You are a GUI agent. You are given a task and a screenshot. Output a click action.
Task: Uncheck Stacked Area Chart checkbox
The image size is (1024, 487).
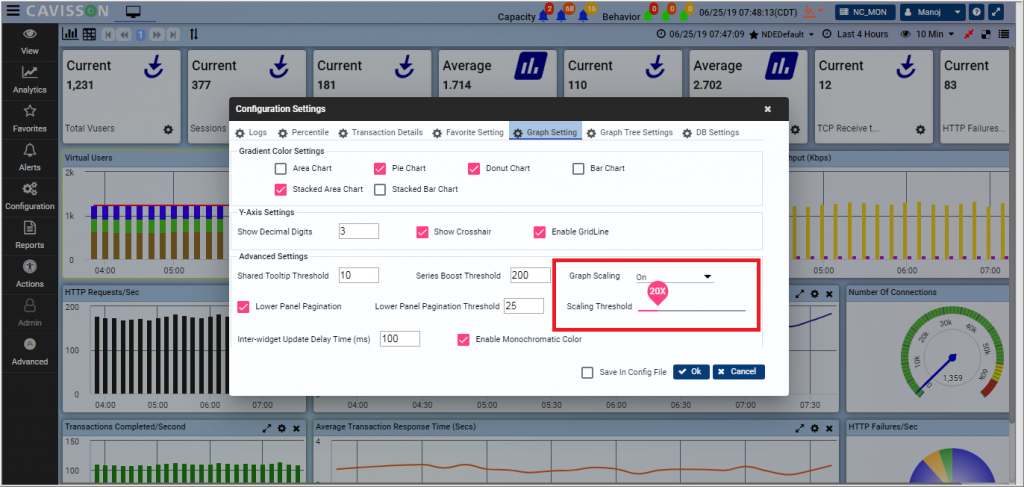coord(281,189)
